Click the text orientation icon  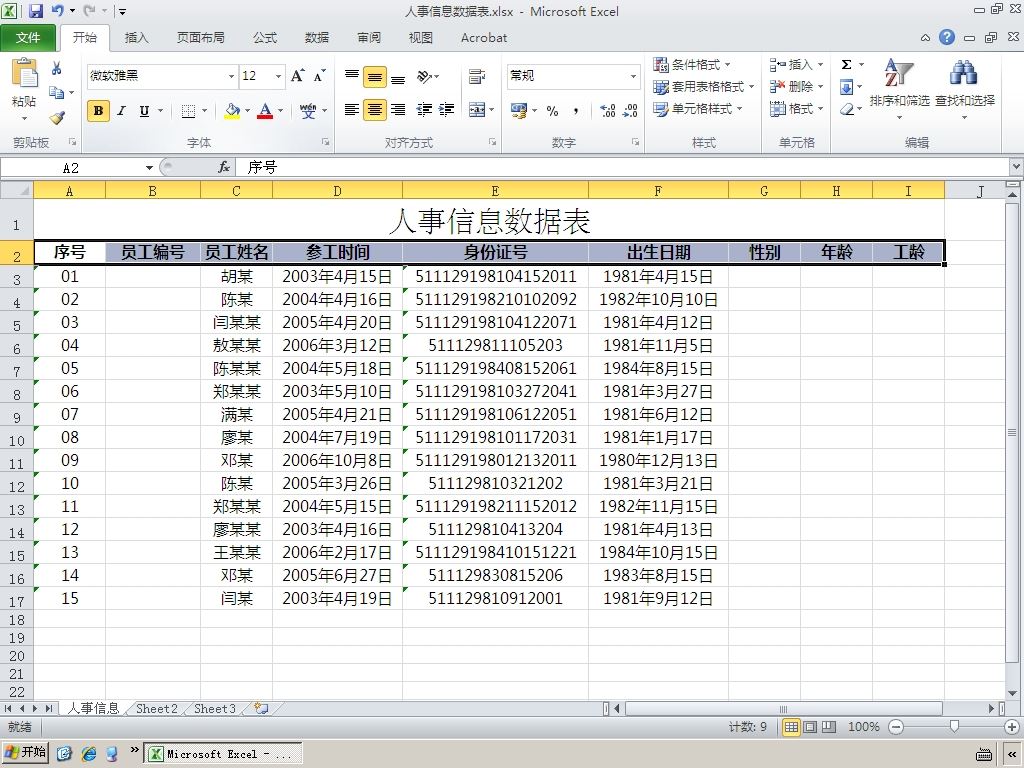(x=425, y=76)
